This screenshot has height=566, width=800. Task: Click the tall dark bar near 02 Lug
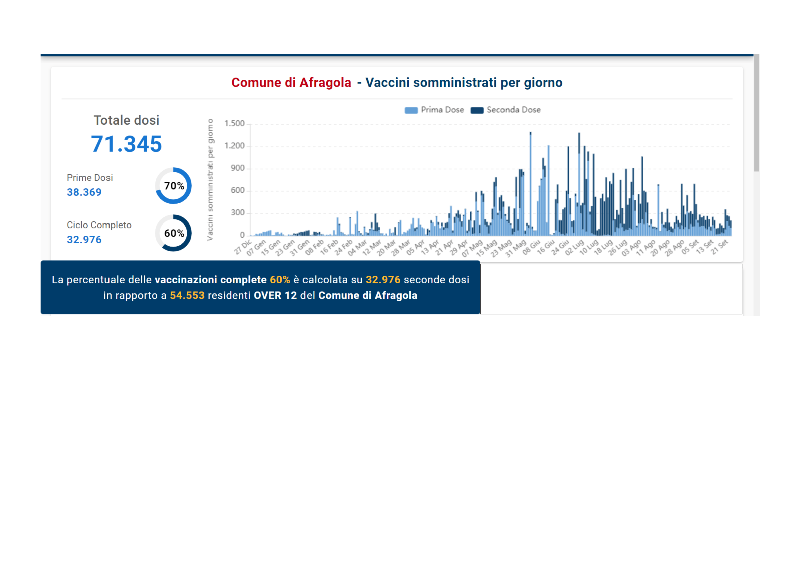579,184
